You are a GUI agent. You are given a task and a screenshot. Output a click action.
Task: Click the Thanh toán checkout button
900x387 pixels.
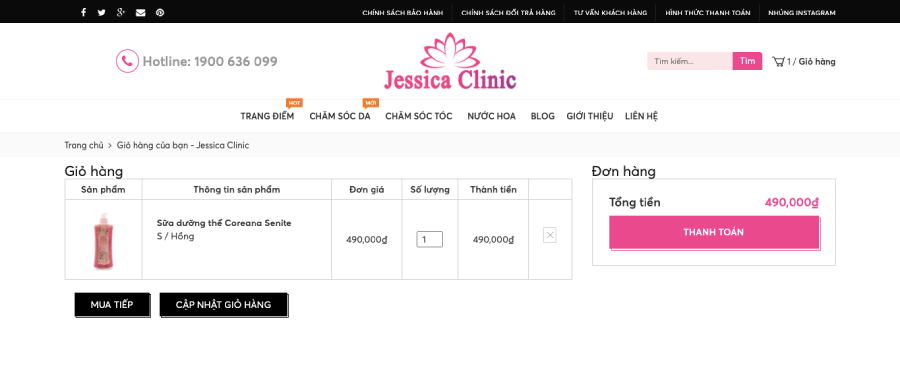click(x=713, y=232)
